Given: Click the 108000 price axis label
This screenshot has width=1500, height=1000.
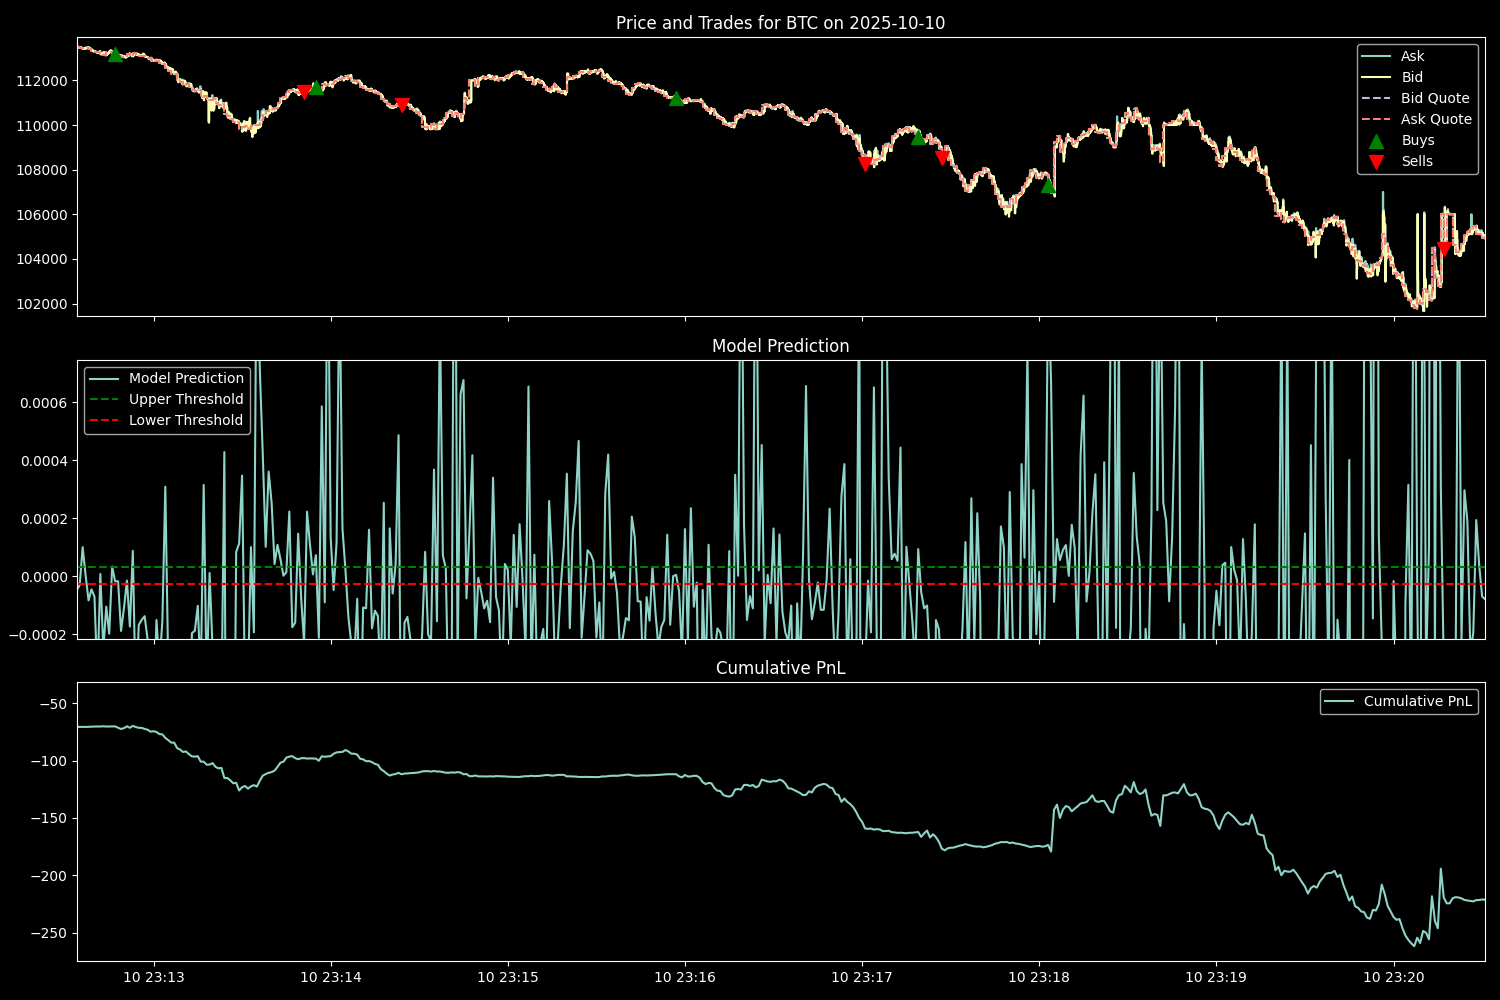Looking at the screenshot, I should click(42, 170).
